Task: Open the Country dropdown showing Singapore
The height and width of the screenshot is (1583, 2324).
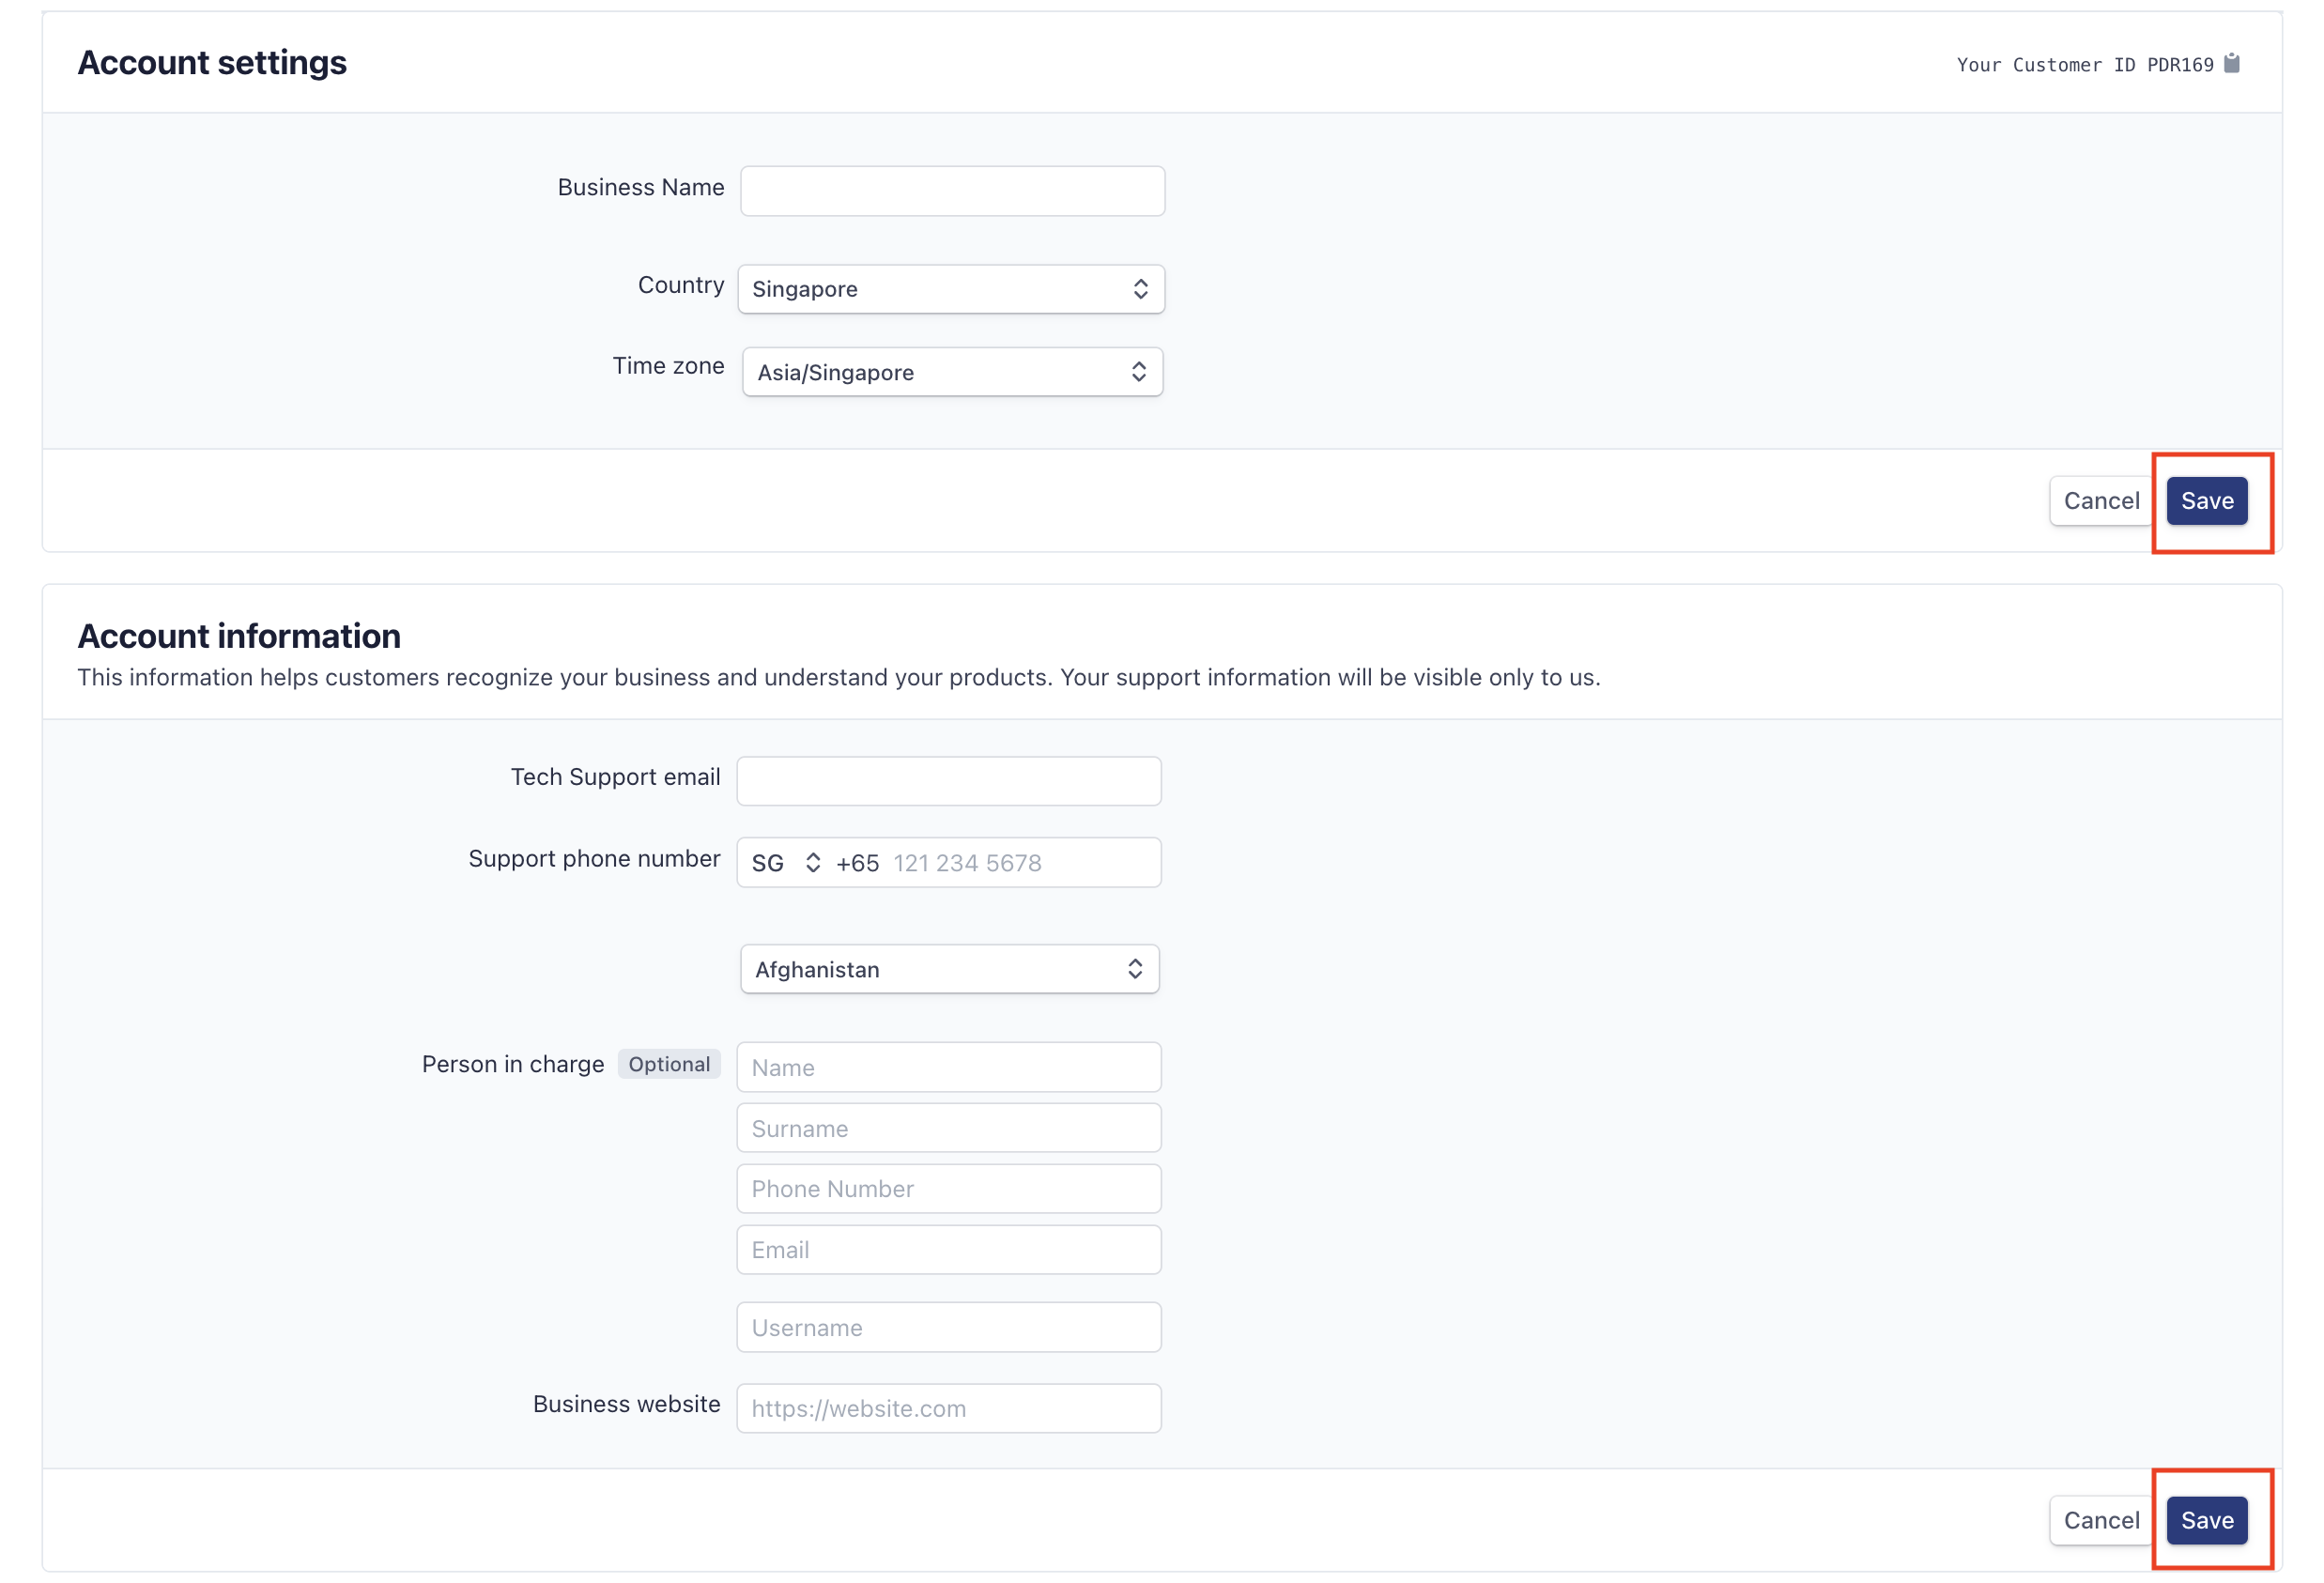Action: coord(950,289)
